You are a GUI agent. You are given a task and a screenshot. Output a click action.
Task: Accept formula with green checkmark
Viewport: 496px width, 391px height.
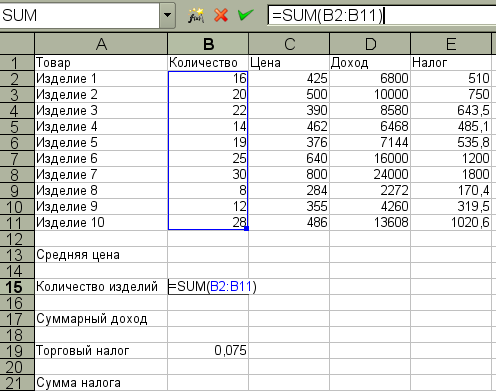tap(246, 15)
